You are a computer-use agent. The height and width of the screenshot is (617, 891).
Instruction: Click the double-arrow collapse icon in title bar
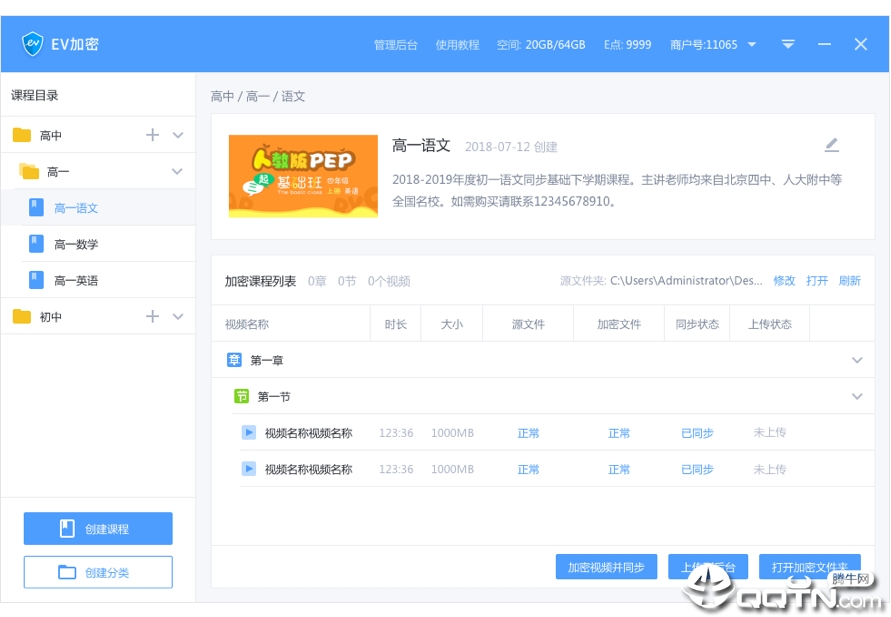coord(789,44)
